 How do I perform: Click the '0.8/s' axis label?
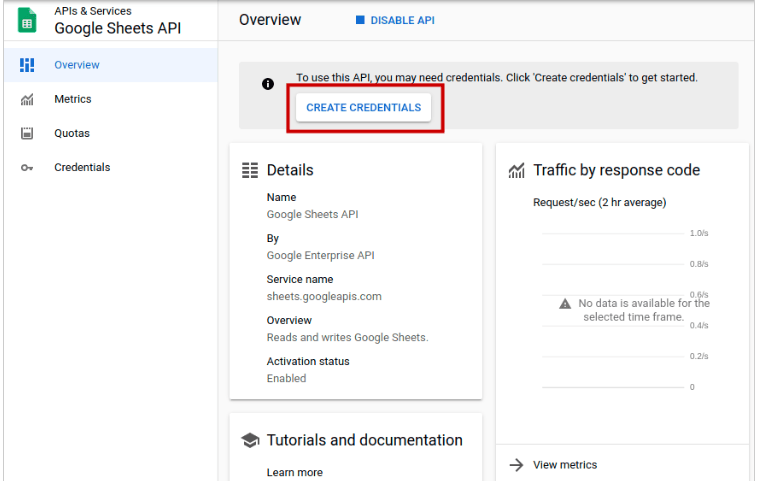(699, 264)
